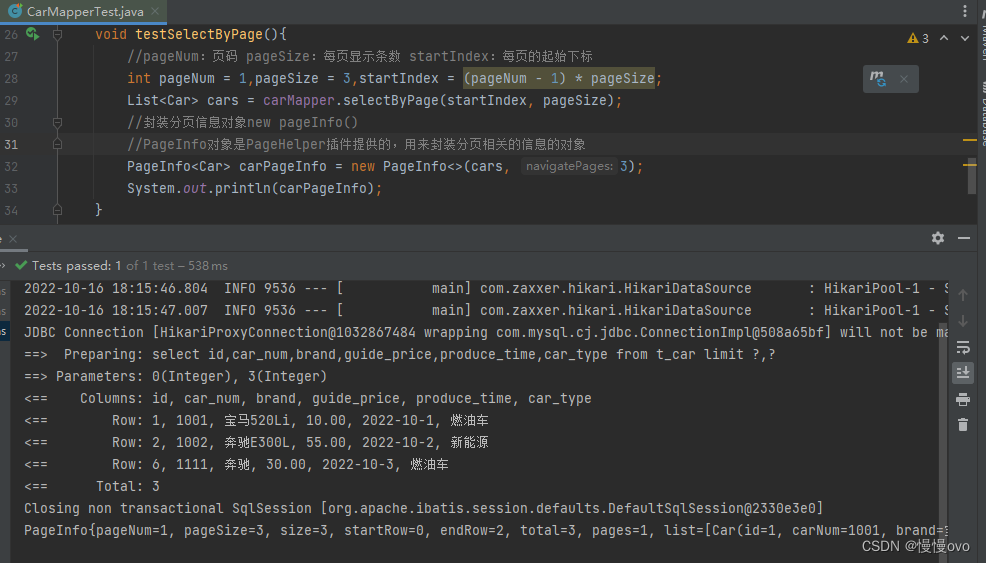Jump down the stack trace arrow
This screenshot has height=563, width=986.
coord(963,321)
